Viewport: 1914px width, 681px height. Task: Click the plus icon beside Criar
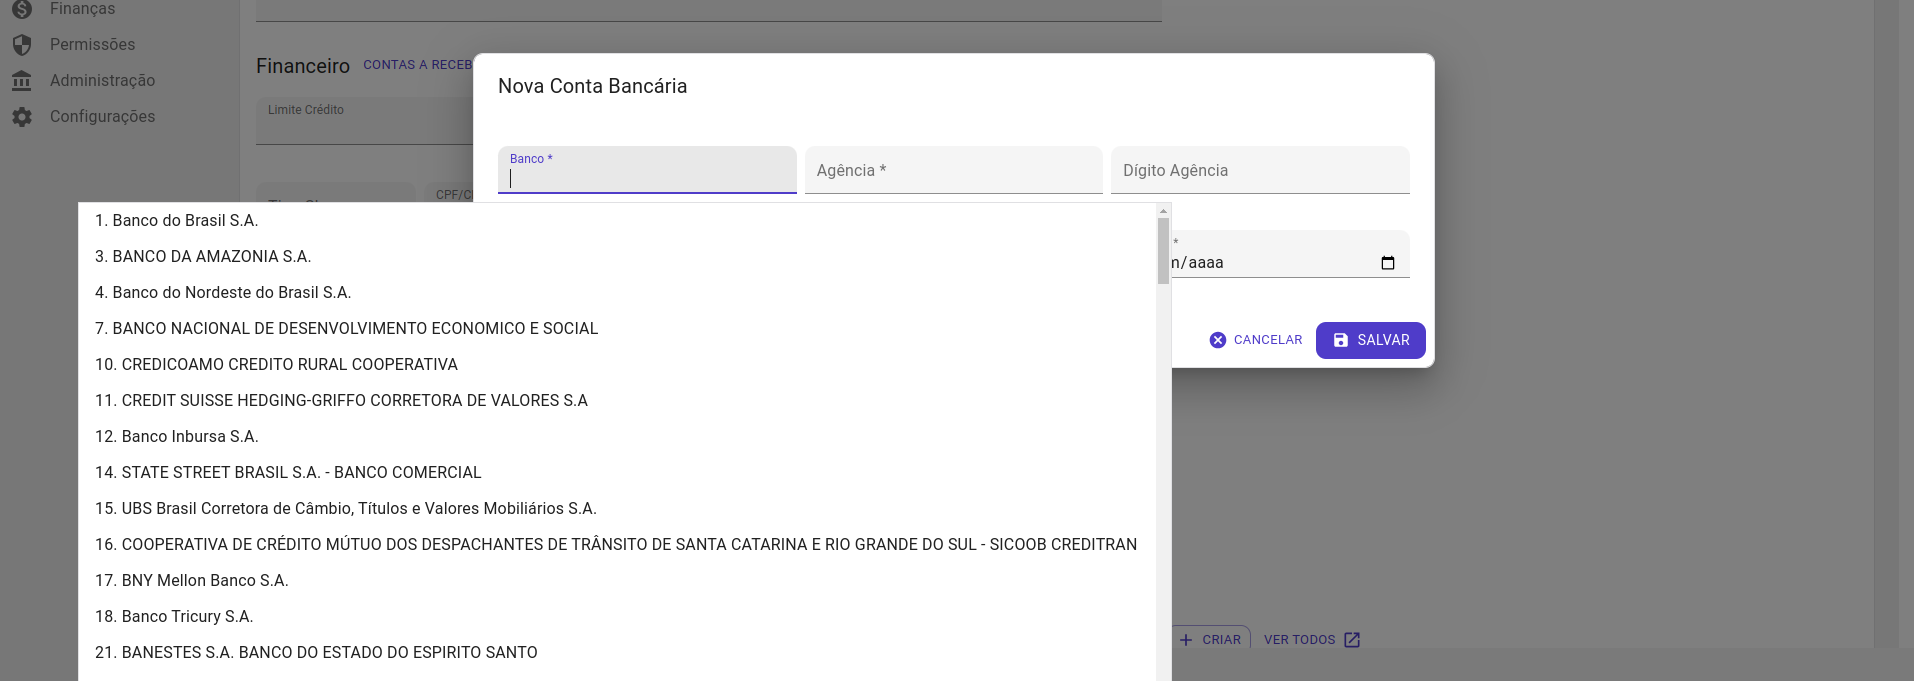1186,640
